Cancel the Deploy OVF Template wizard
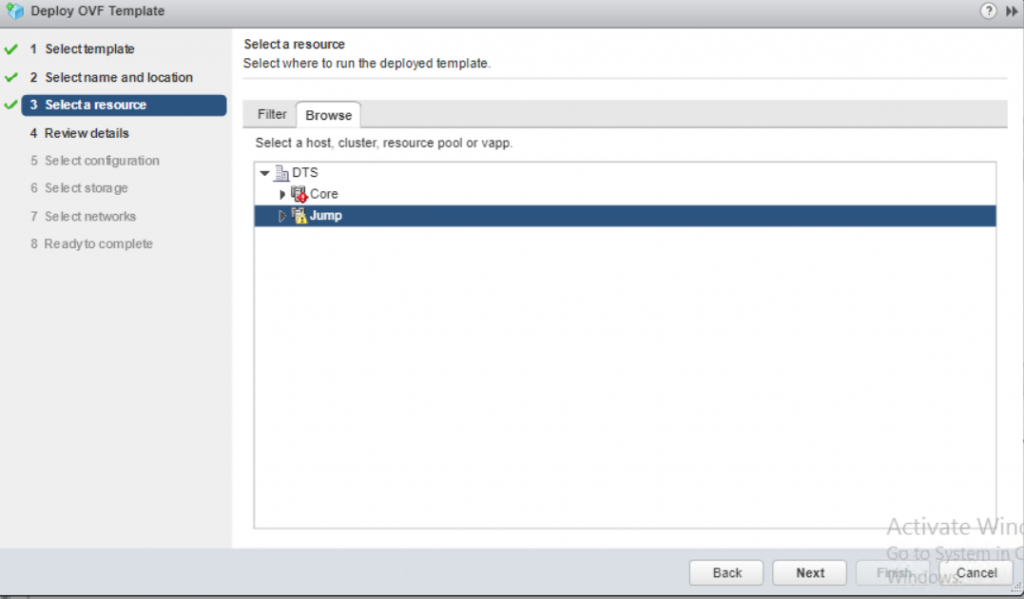Screen dimensions: 1024x599 (976, 573)
